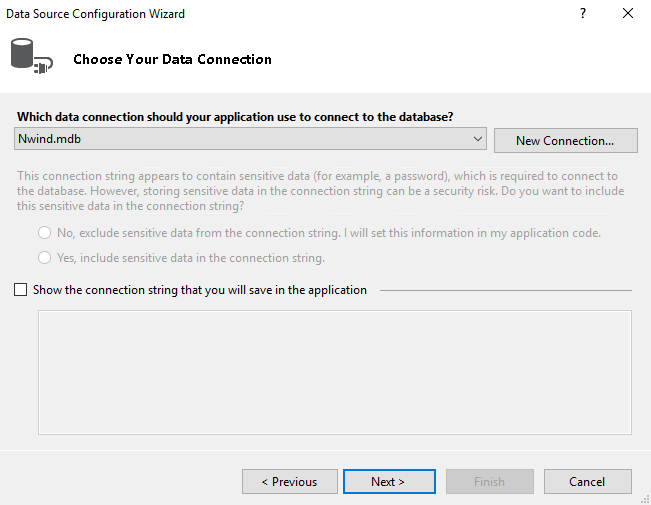Click inside the connection string text box

334,372
